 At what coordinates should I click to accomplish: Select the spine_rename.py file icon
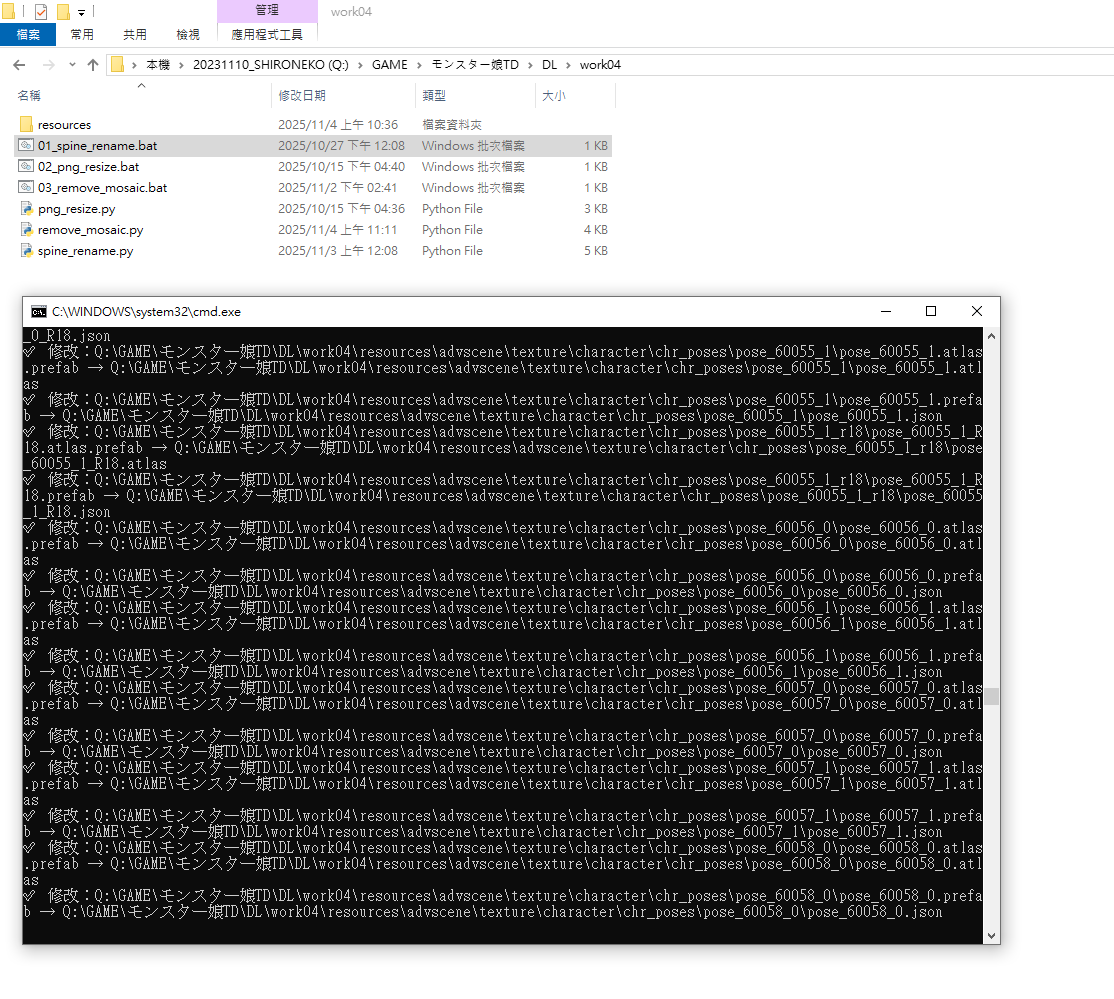point(26,251)
